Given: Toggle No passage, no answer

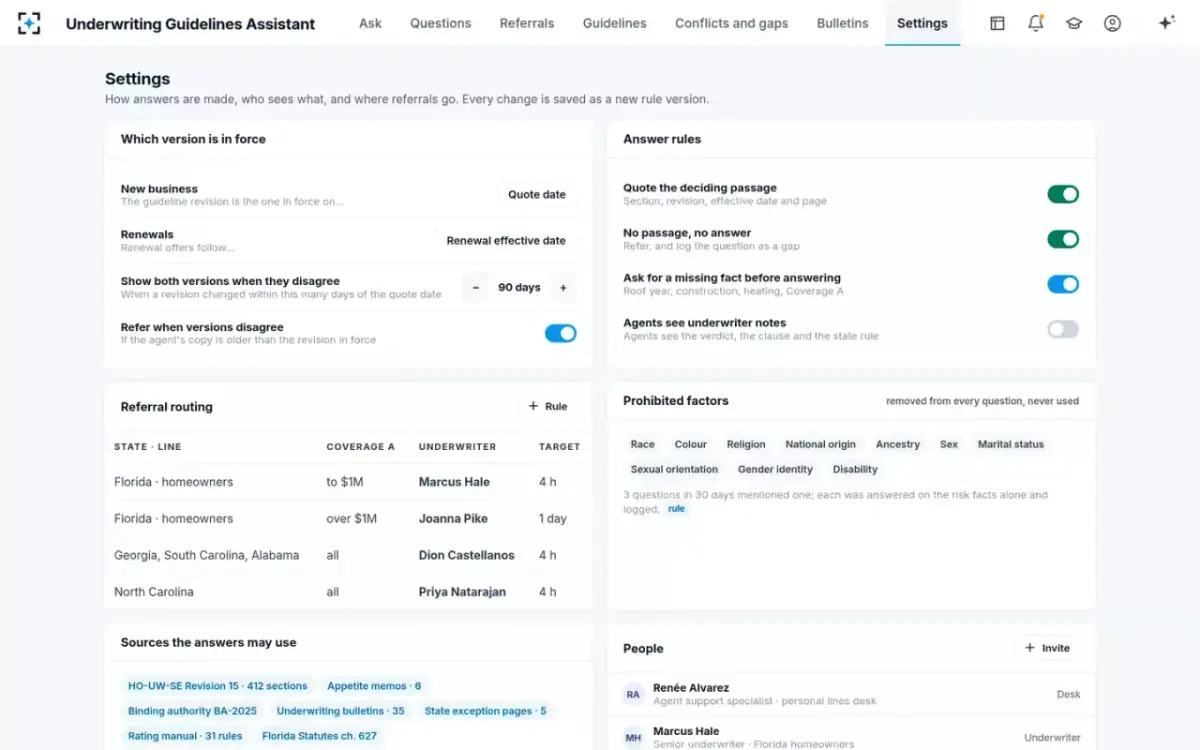Looking at the screenshot, I should tap(1063, 239).
